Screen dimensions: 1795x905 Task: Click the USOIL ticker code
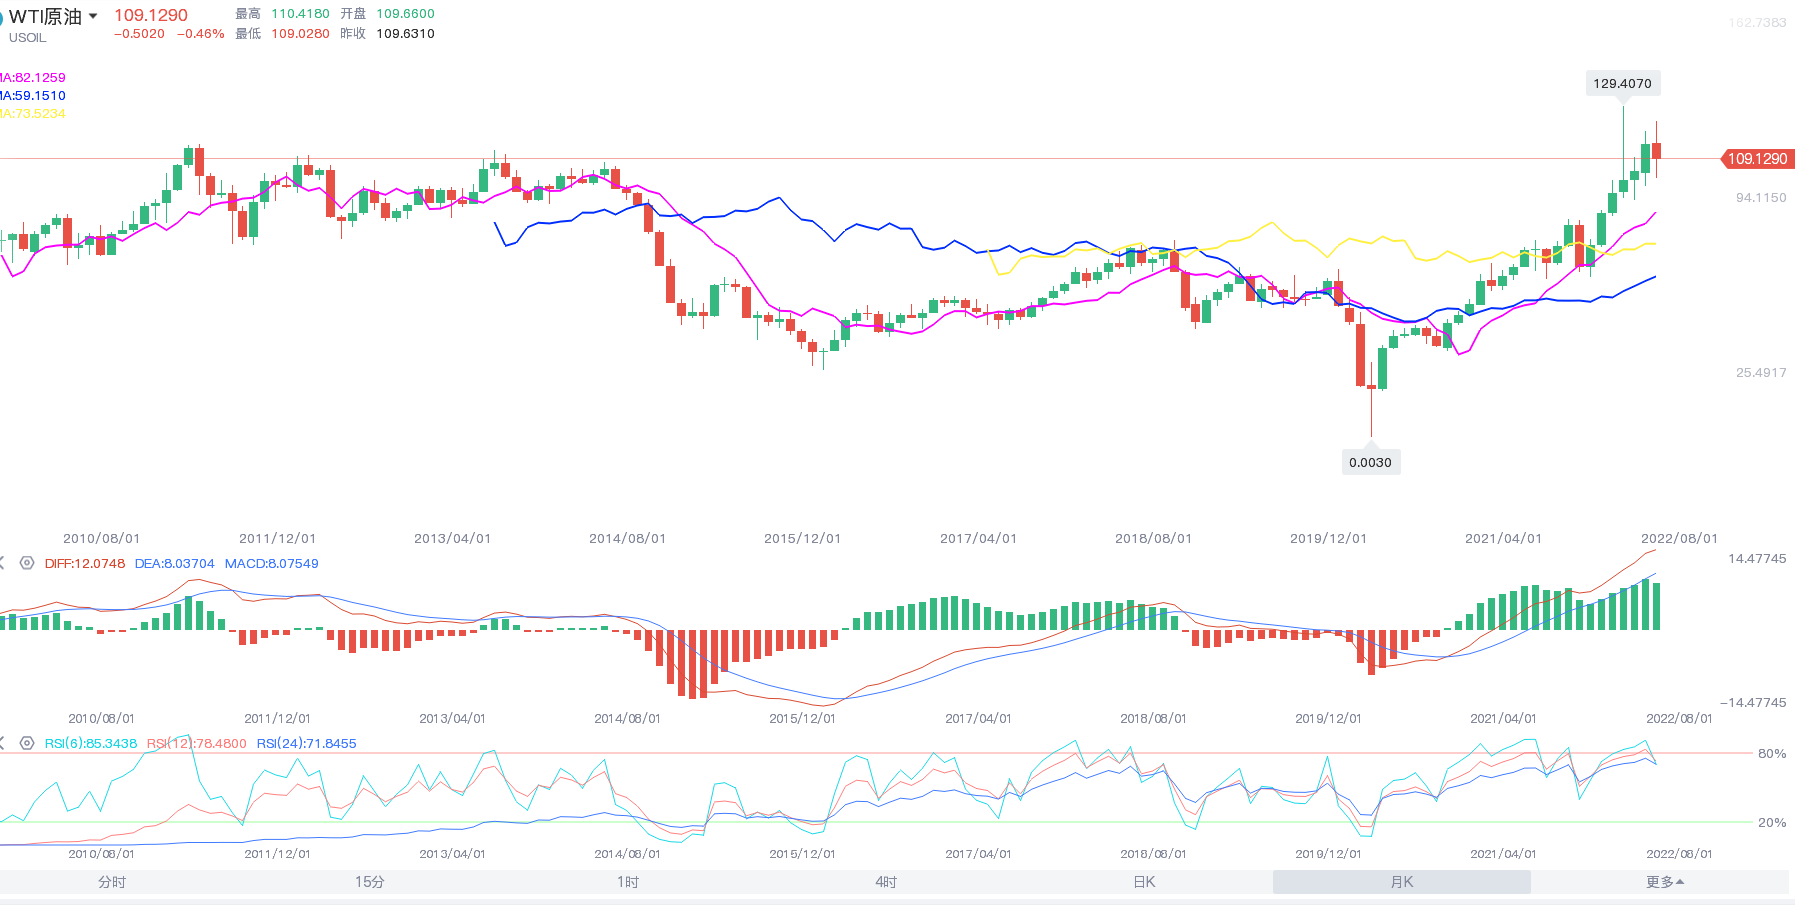[28, 37]
